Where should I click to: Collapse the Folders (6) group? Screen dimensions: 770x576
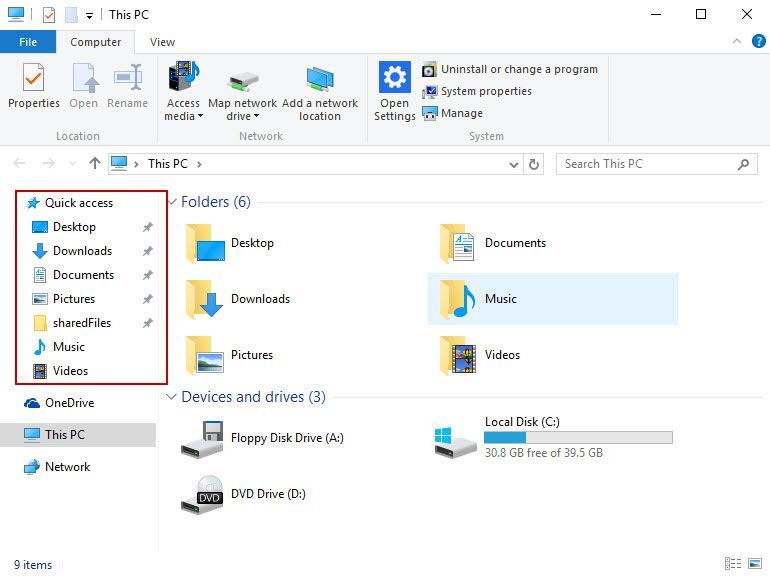(172, 202)
